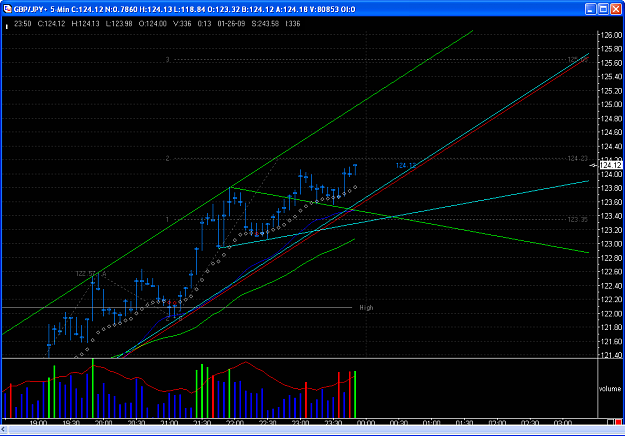The width and height of the screenshot is (625, 436).
Task: Click the GBP/JPY+ 5-Min title bar text
Action: pyautogui.click(x=41, y=9)
